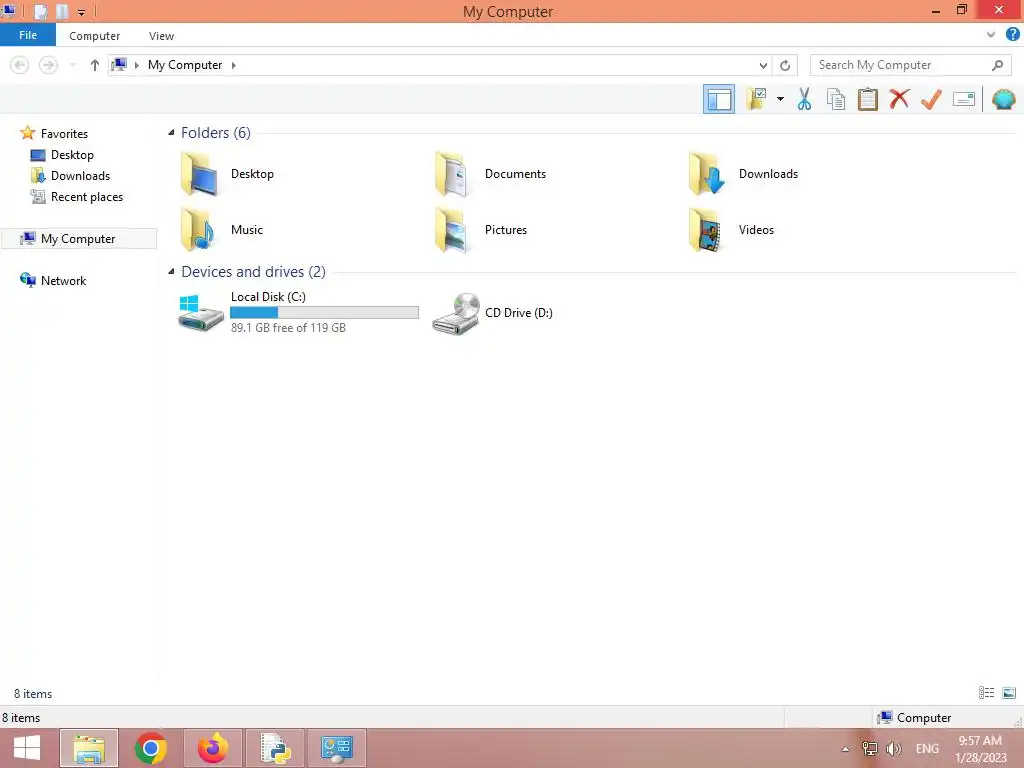Screen dimensions: 1024x768
Task: Select Favorites in navigation pane
Action: tap(63, 133)
